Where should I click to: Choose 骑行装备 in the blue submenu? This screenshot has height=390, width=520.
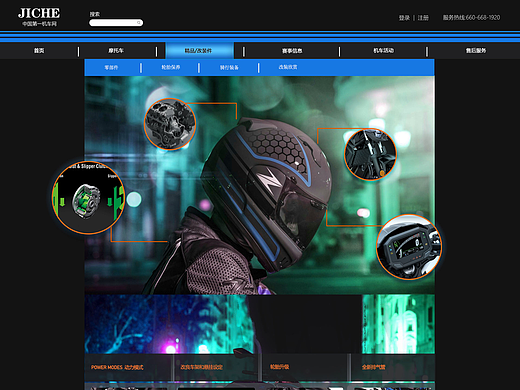pyautogui.click(x=229, y=68)
